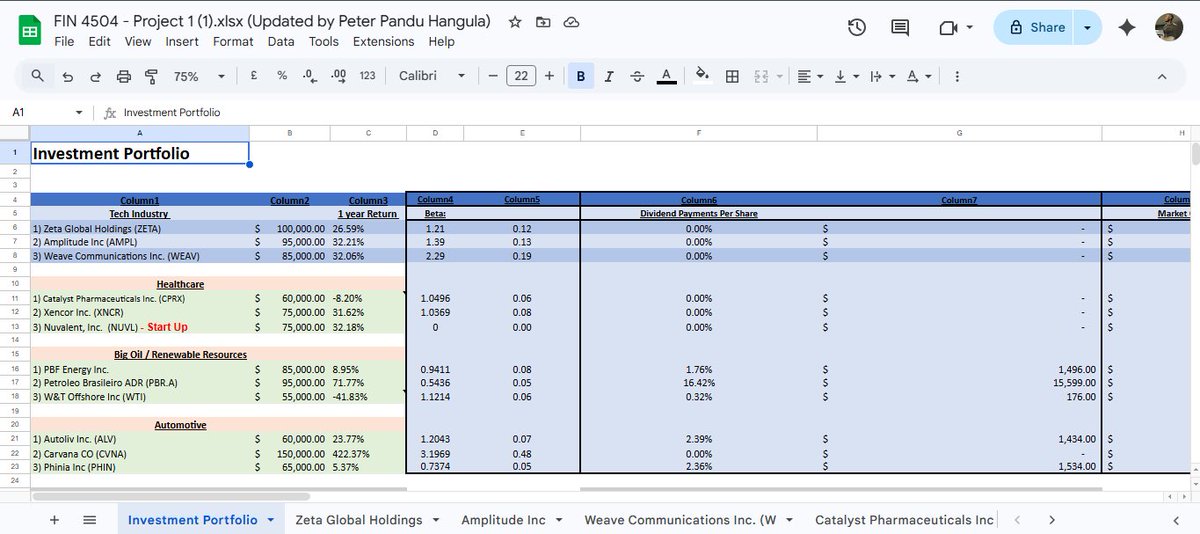Viewport: 1200px width, 534px height.
Task: Print the spreadsheet
Action: pos(124,76)
